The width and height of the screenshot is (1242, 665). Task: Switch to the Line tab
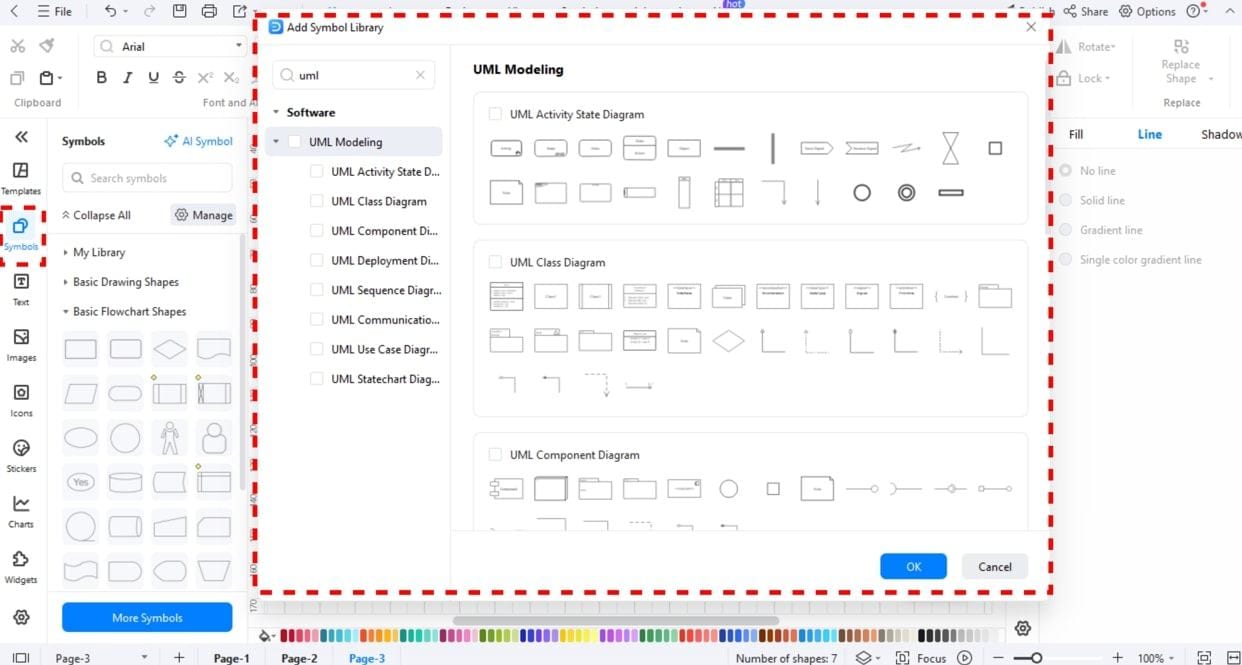click(x=1149, y=134)
